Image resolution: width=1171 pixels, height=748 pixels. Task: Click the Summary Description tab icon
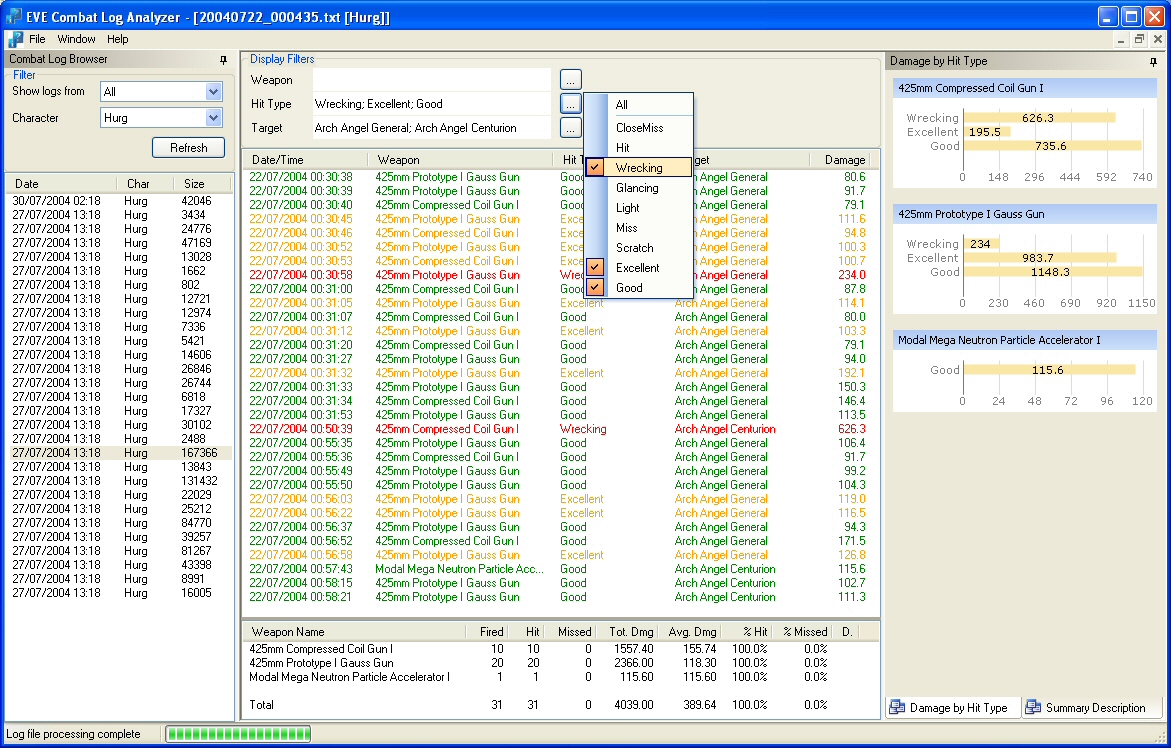click(x=1033, y=707)
